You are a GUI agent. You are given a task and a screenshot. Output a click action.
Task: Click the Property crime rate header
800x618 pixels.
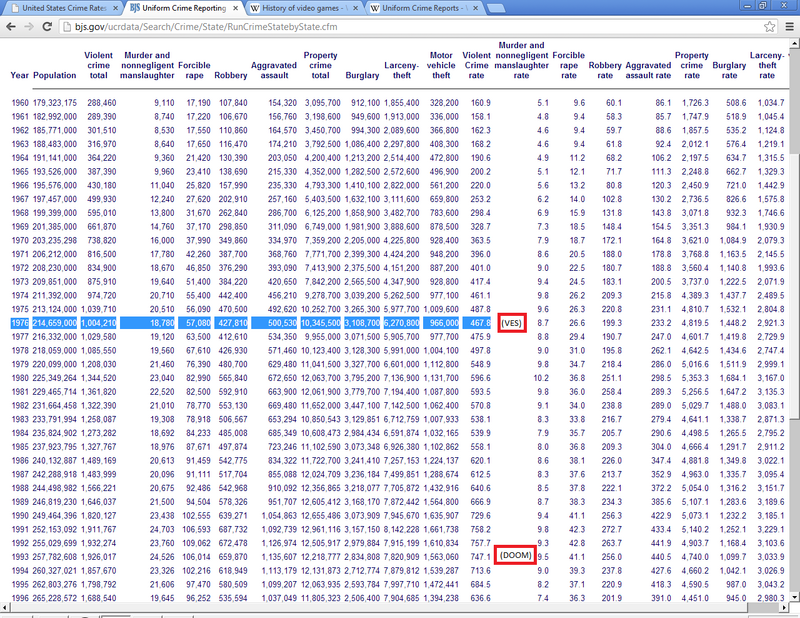click(691, 65)
